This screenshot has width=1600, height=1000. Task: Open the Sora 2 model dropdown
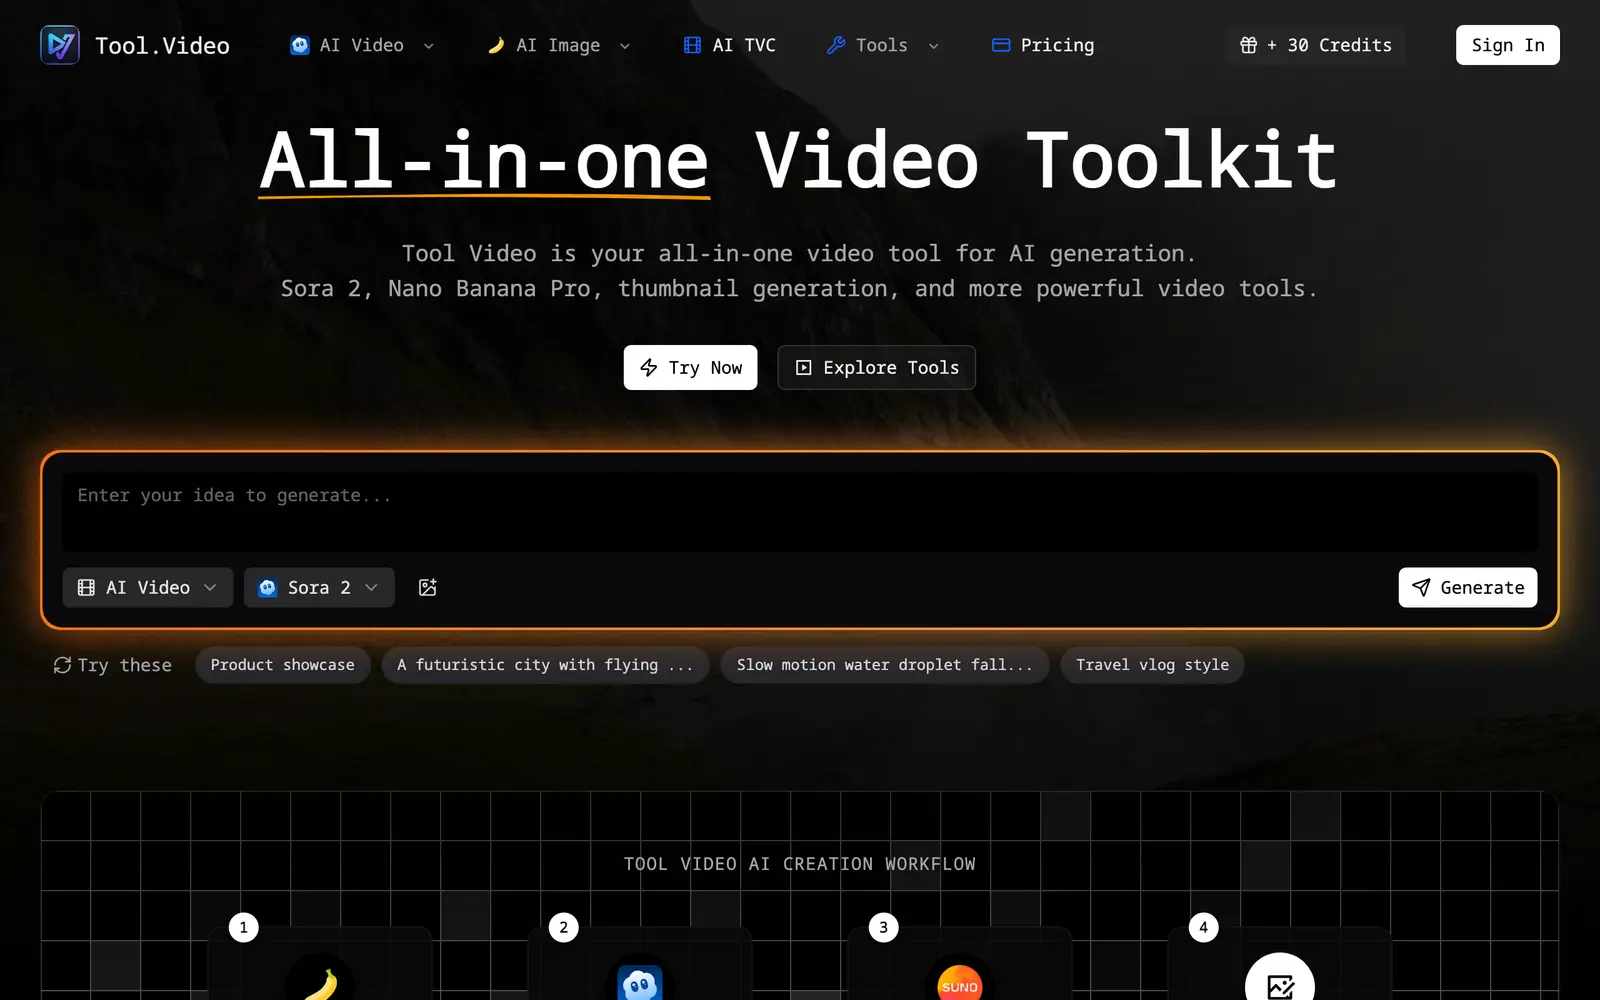[319, 588]
